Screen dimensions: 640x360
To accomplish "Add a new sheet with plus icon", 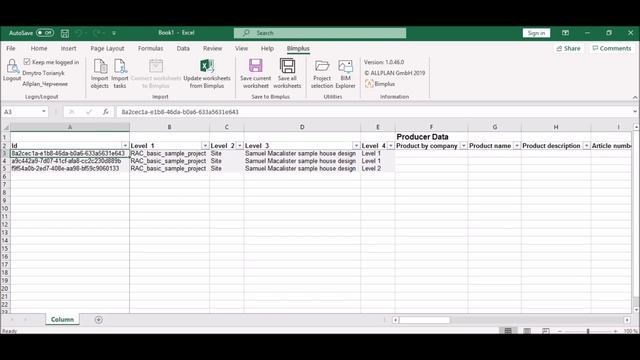I will 98,320.
